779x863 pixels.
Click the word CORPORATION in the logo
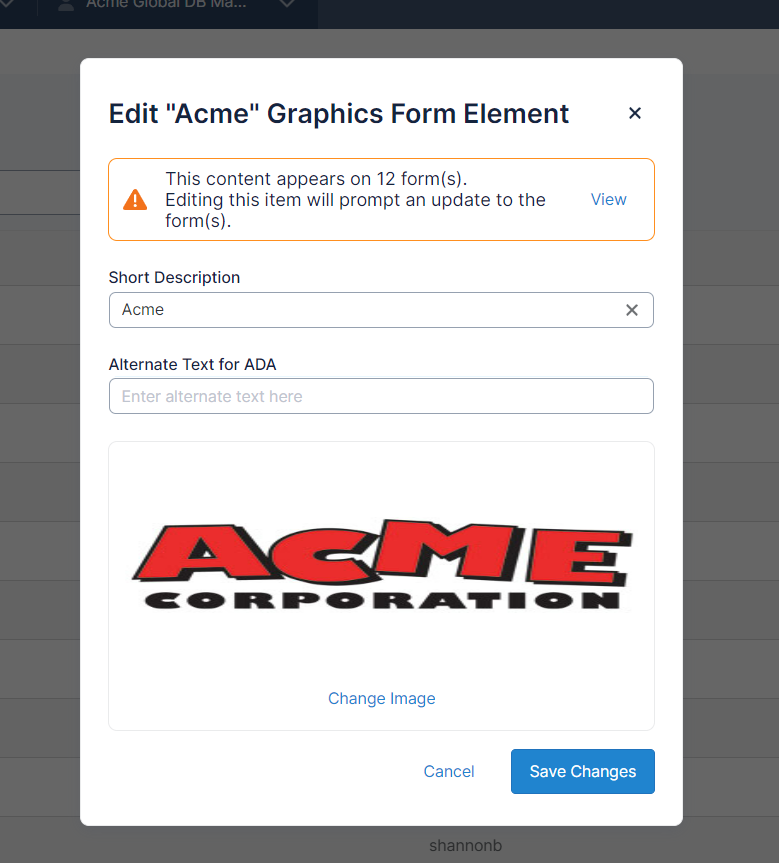click(381, 600)
